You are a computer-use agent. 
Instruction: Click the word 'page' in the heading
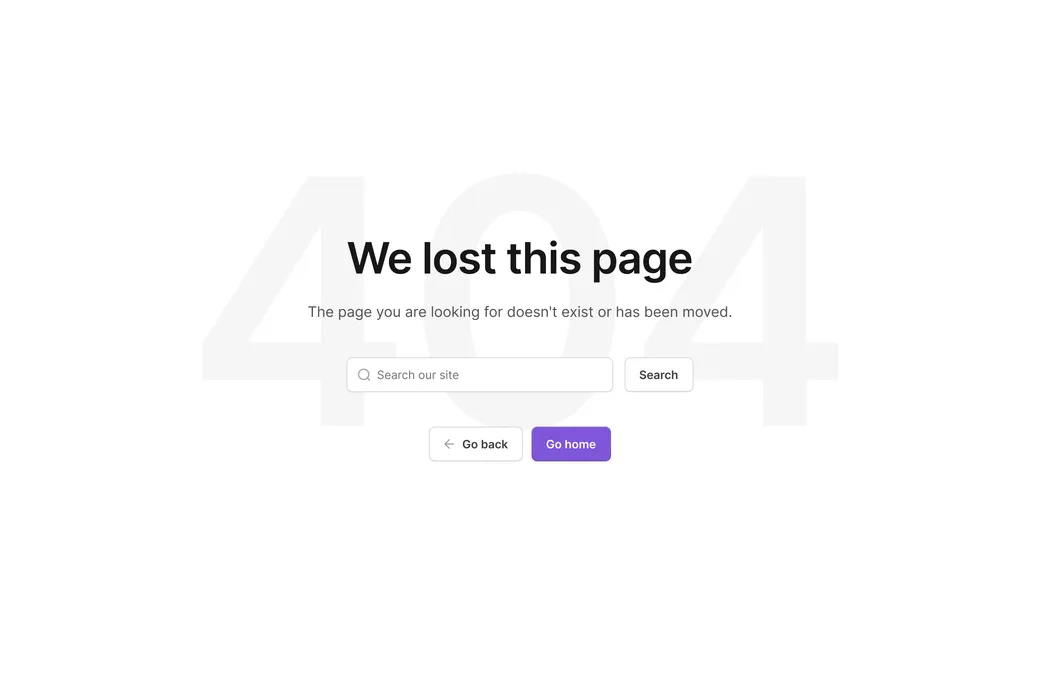tap(642, 261)
